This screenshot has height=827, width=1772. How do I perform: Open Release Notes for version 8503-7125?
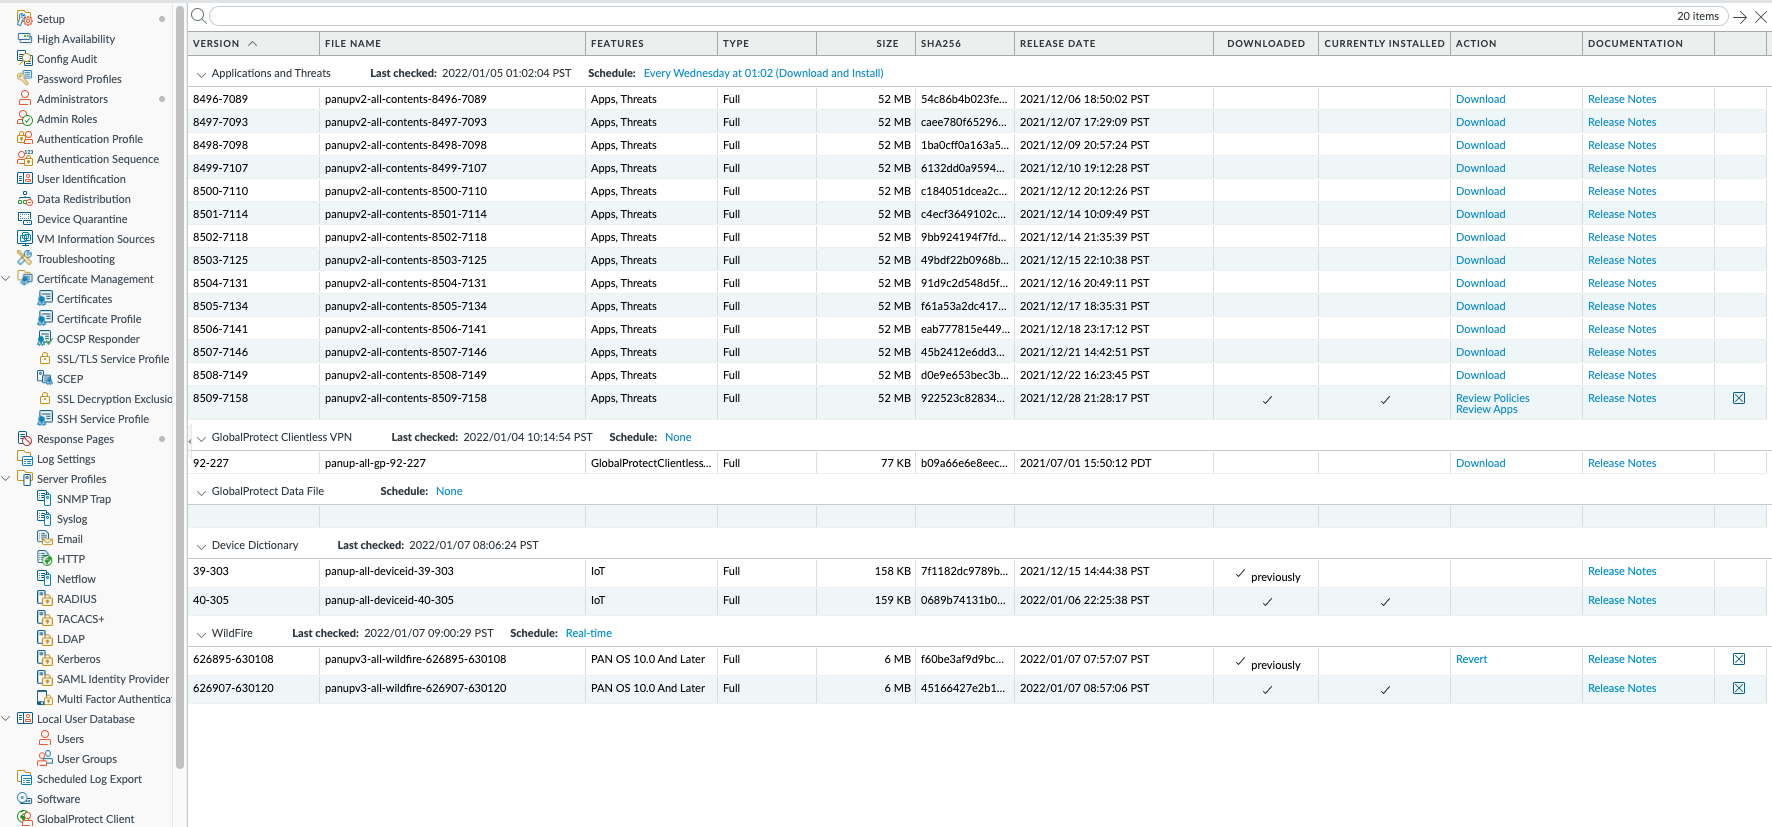click(x=1621, y=260)
